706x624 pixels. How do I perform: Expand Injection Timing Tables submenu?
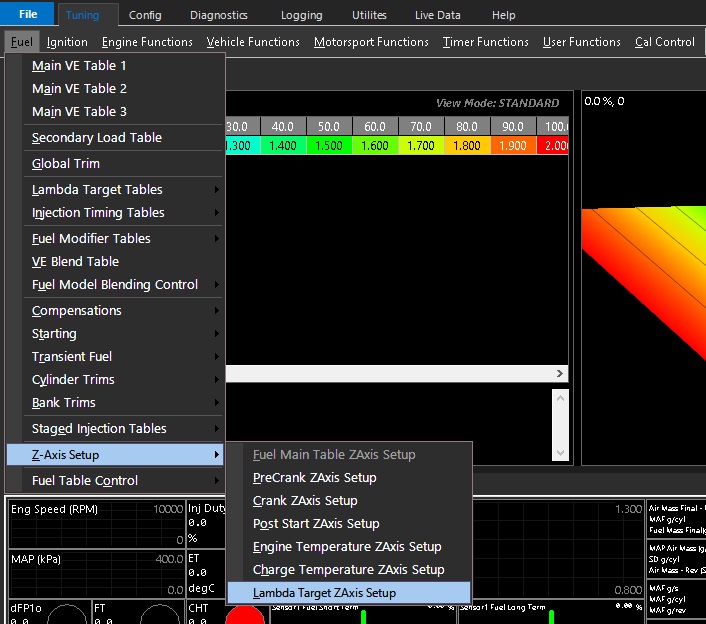click(98, 213)
